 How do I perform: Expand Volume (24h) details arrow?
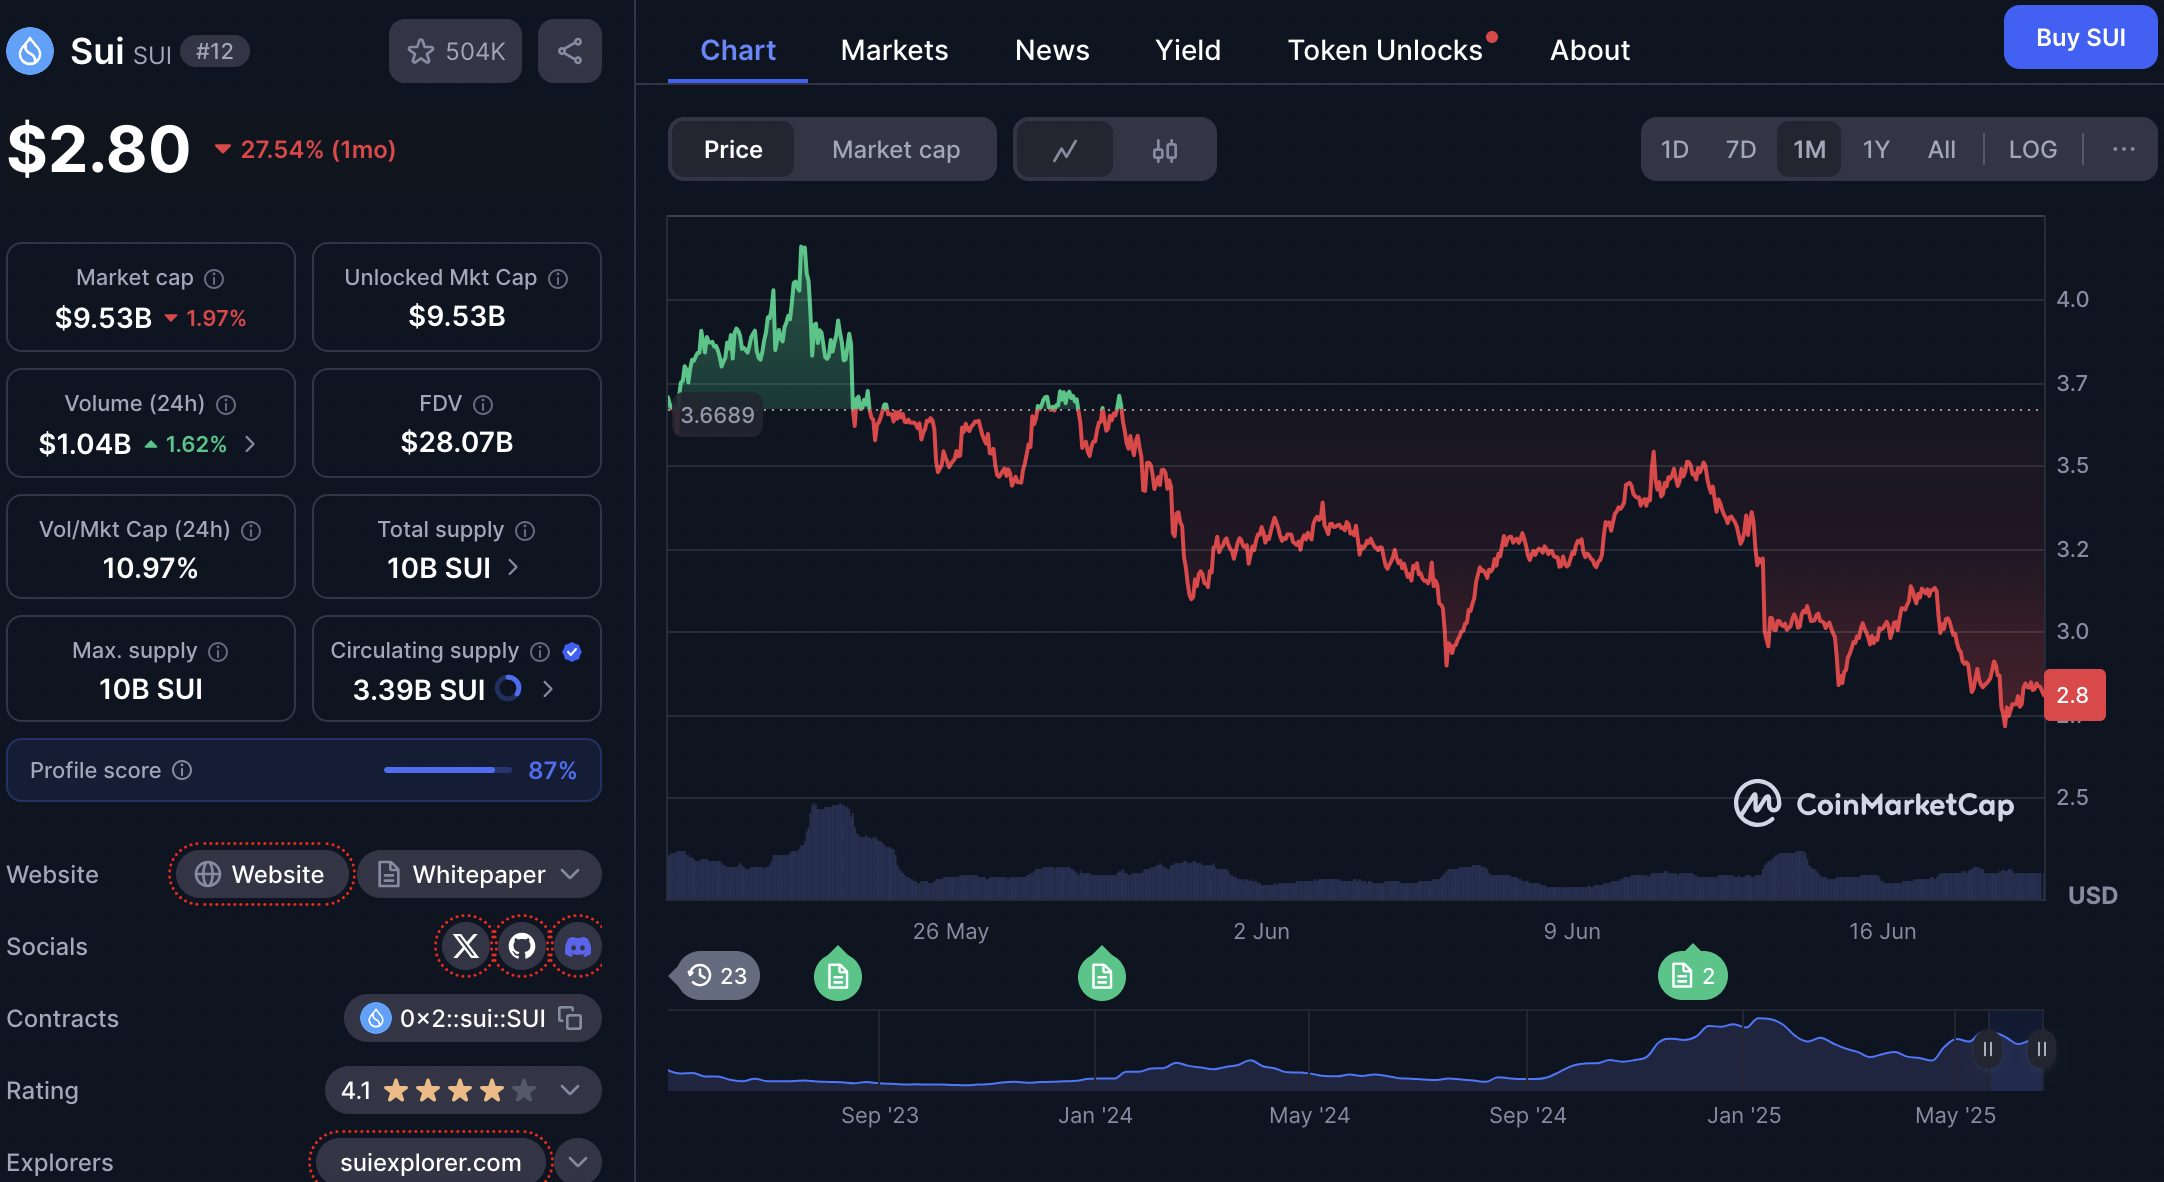[x=250, y=443]
